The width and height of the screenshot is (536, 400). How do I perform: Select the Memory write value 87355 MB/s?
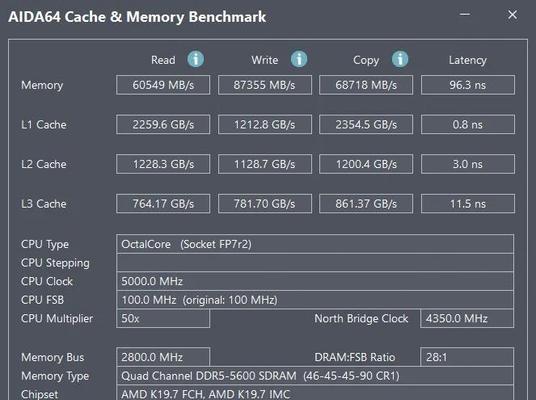click(265, 85)
